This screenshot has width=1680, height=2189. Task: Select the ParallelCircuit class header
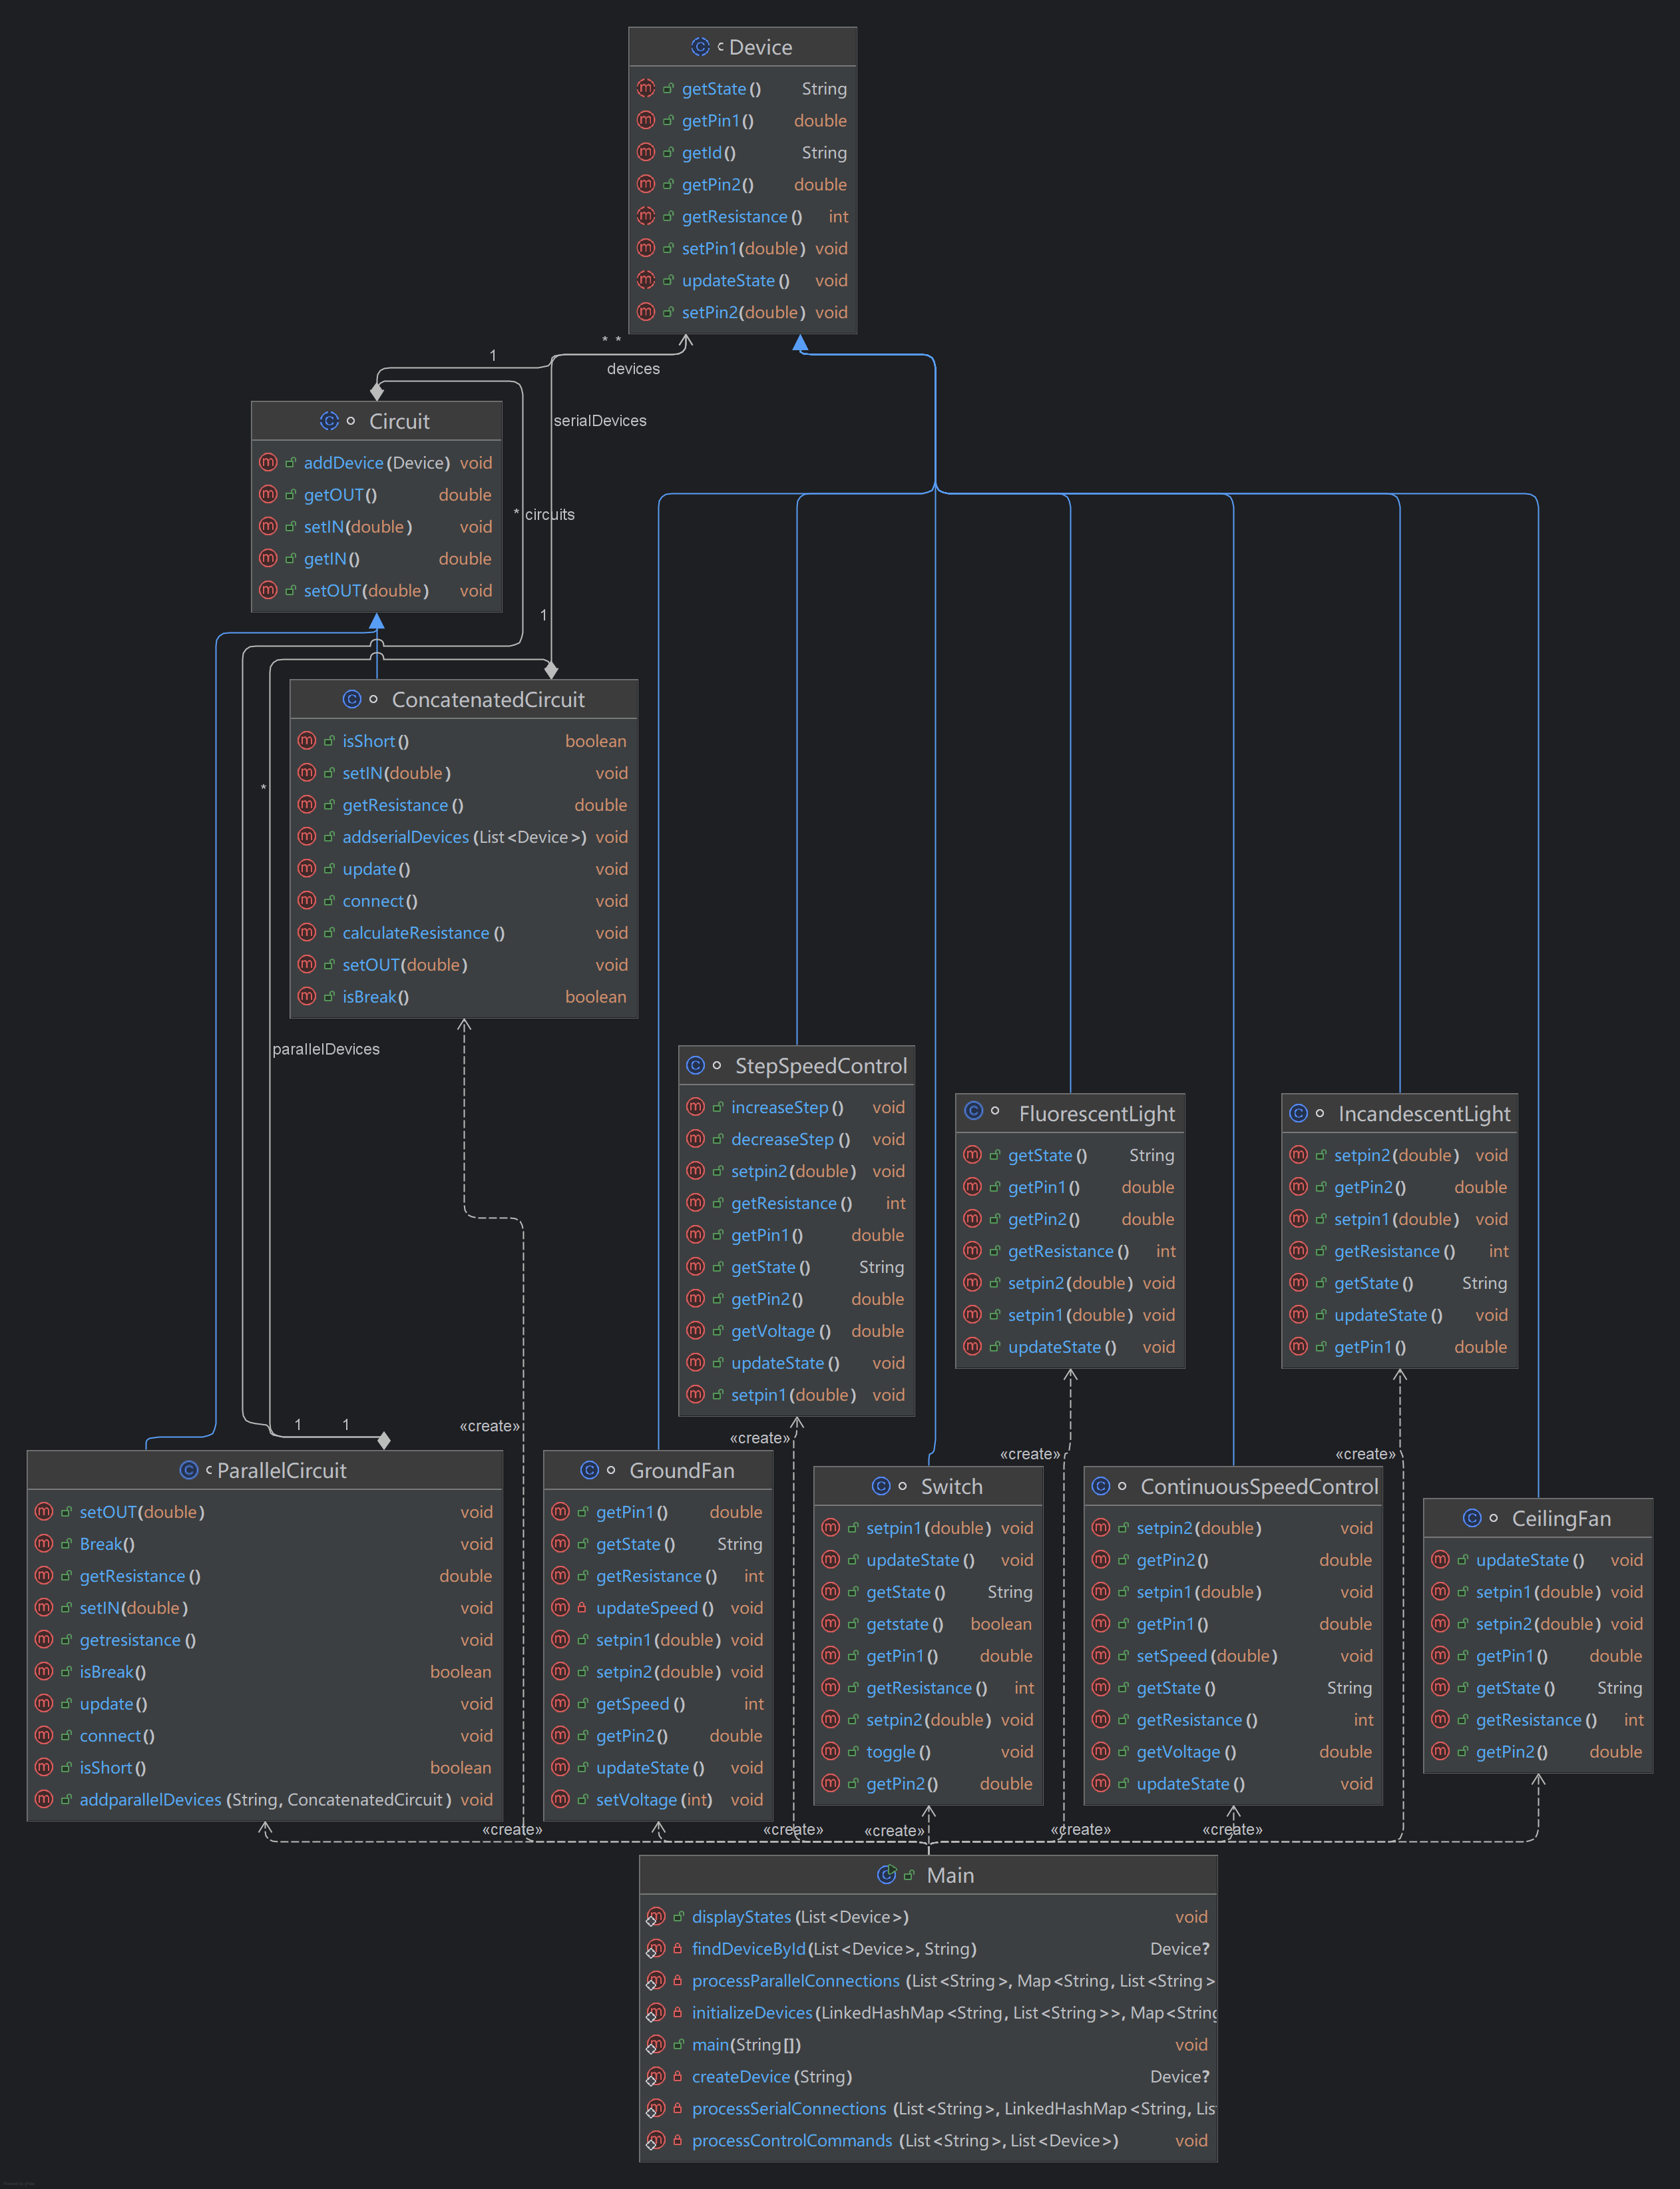(x=282, y=1470)
